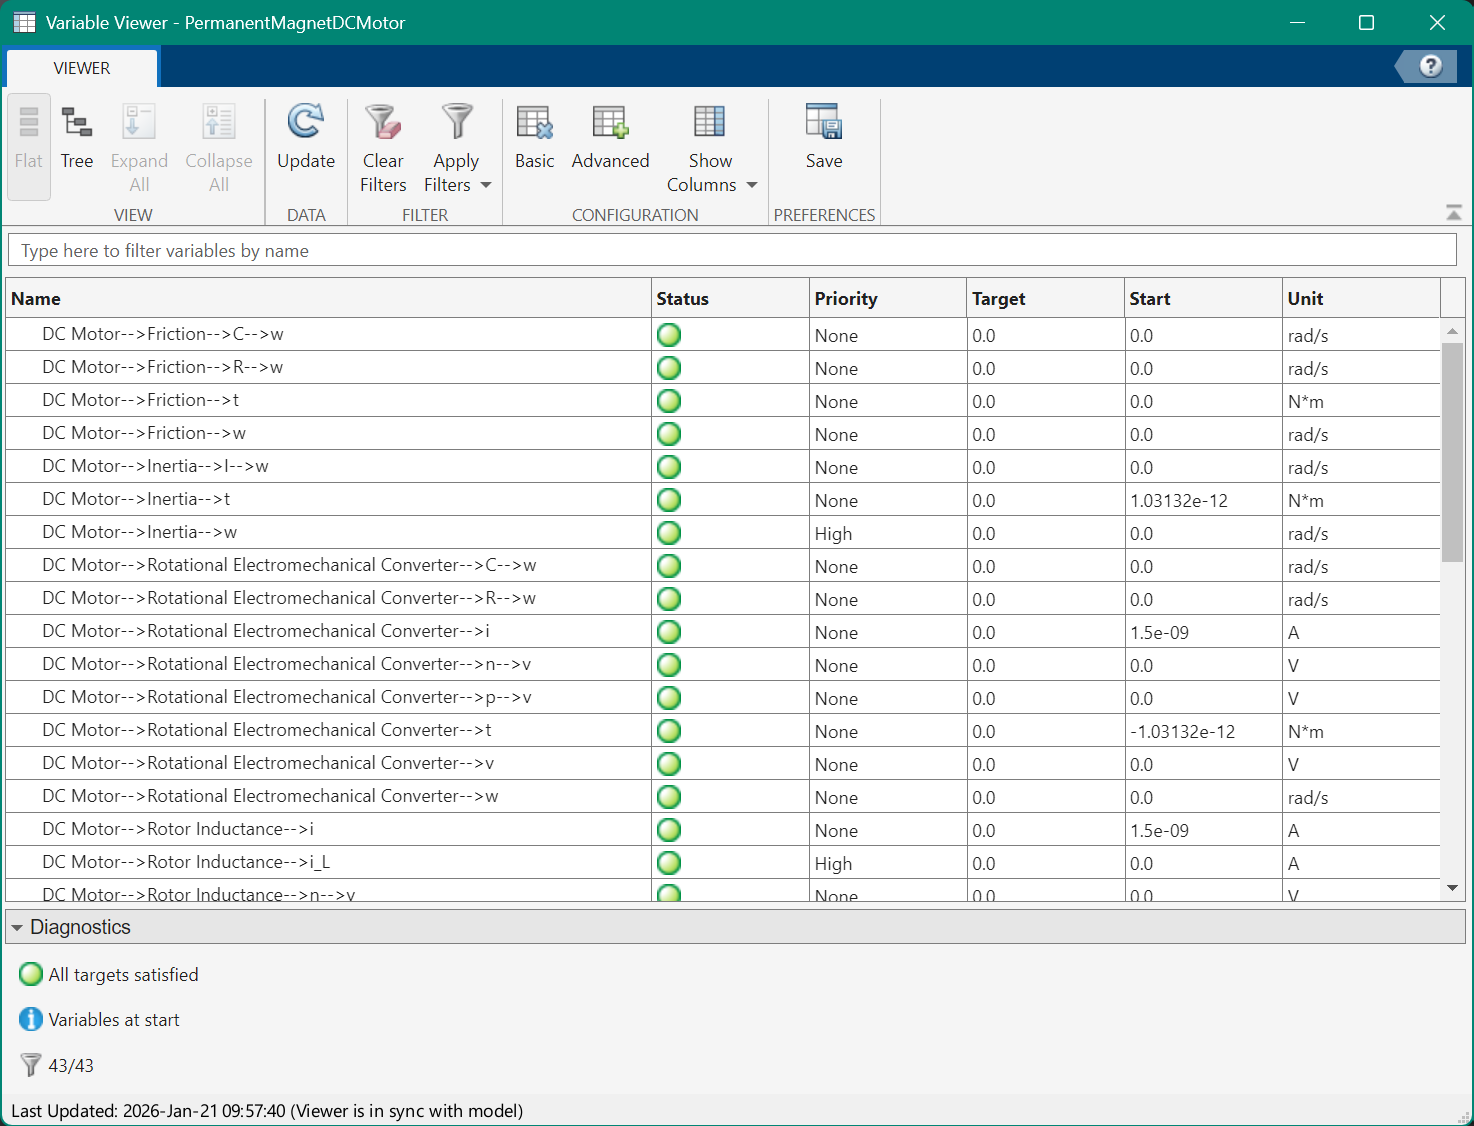Image resolution: width=1474 pixels, height=1126 pixels.
Task: Collapse the toolstrip with the arrow icon
Action: click(x=1453, y=212)
